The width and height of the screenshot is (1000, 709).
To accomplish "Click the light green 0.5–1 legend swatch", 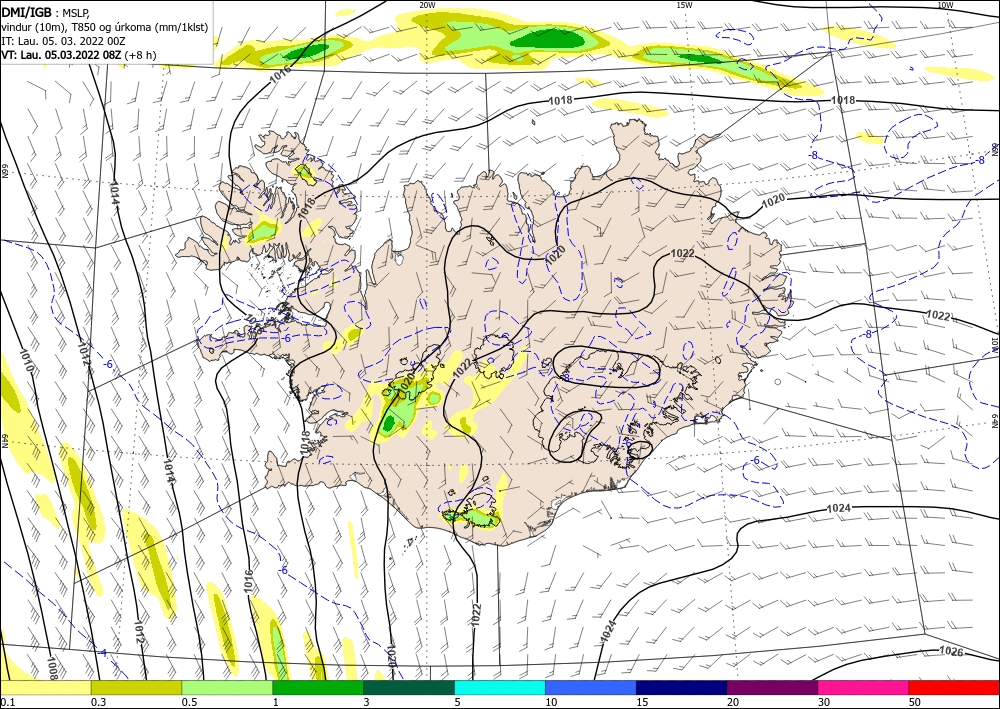I will click(227, 687).
